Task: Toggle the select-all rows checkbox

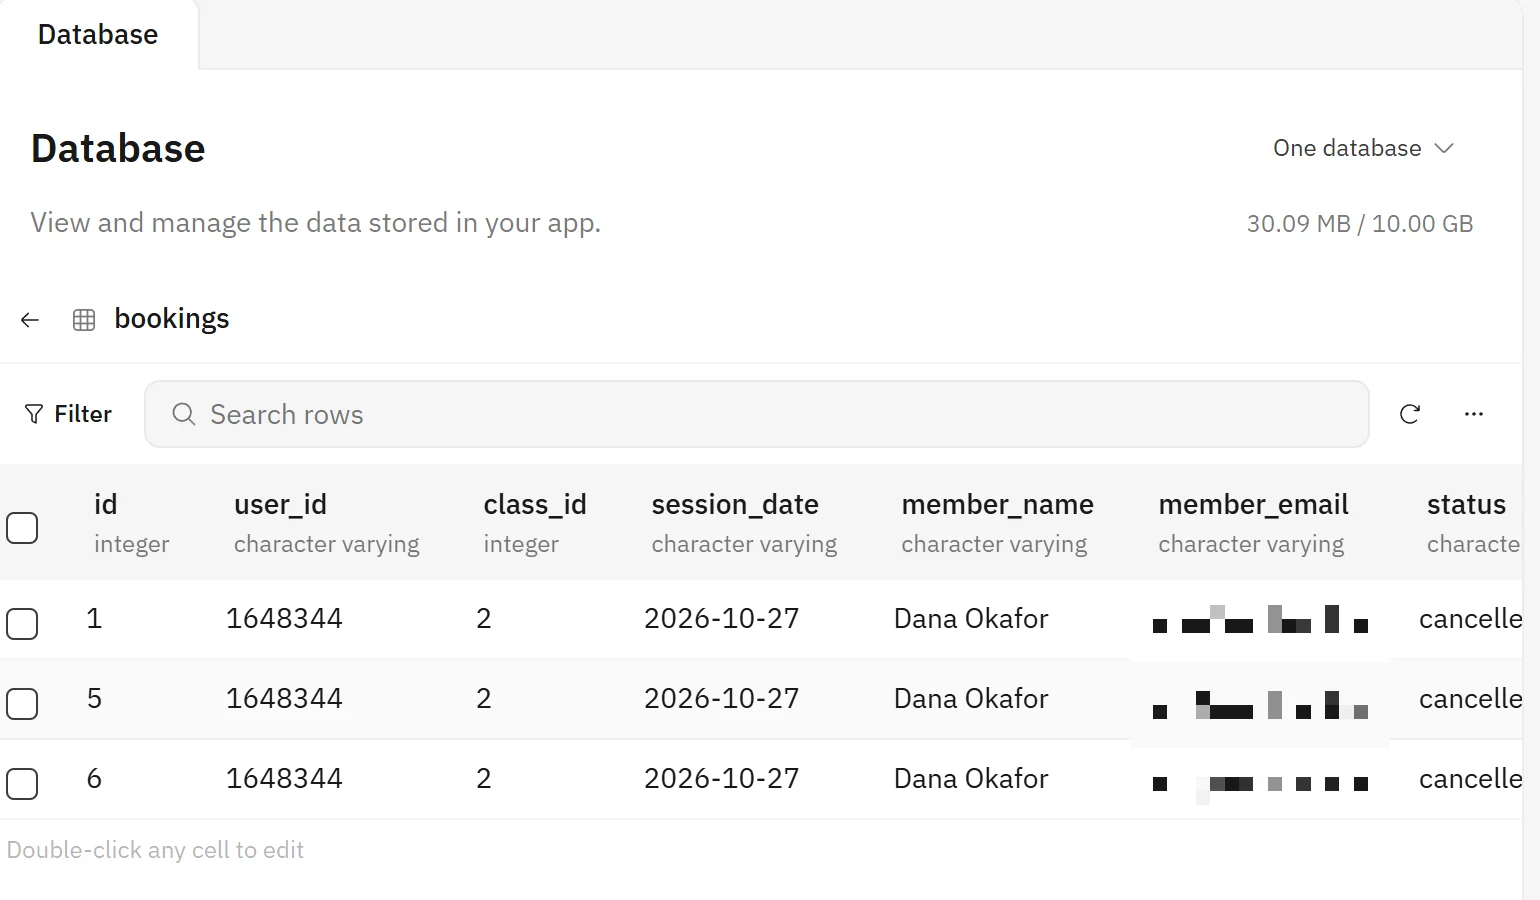Action: point(22,527)
